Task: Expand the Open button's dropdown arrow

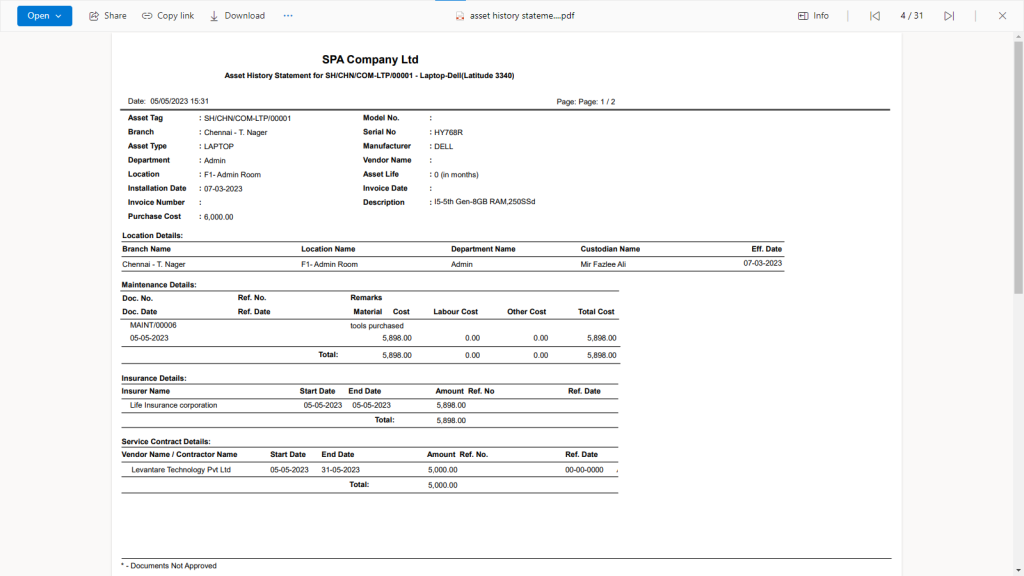Action: pos(57,15)
